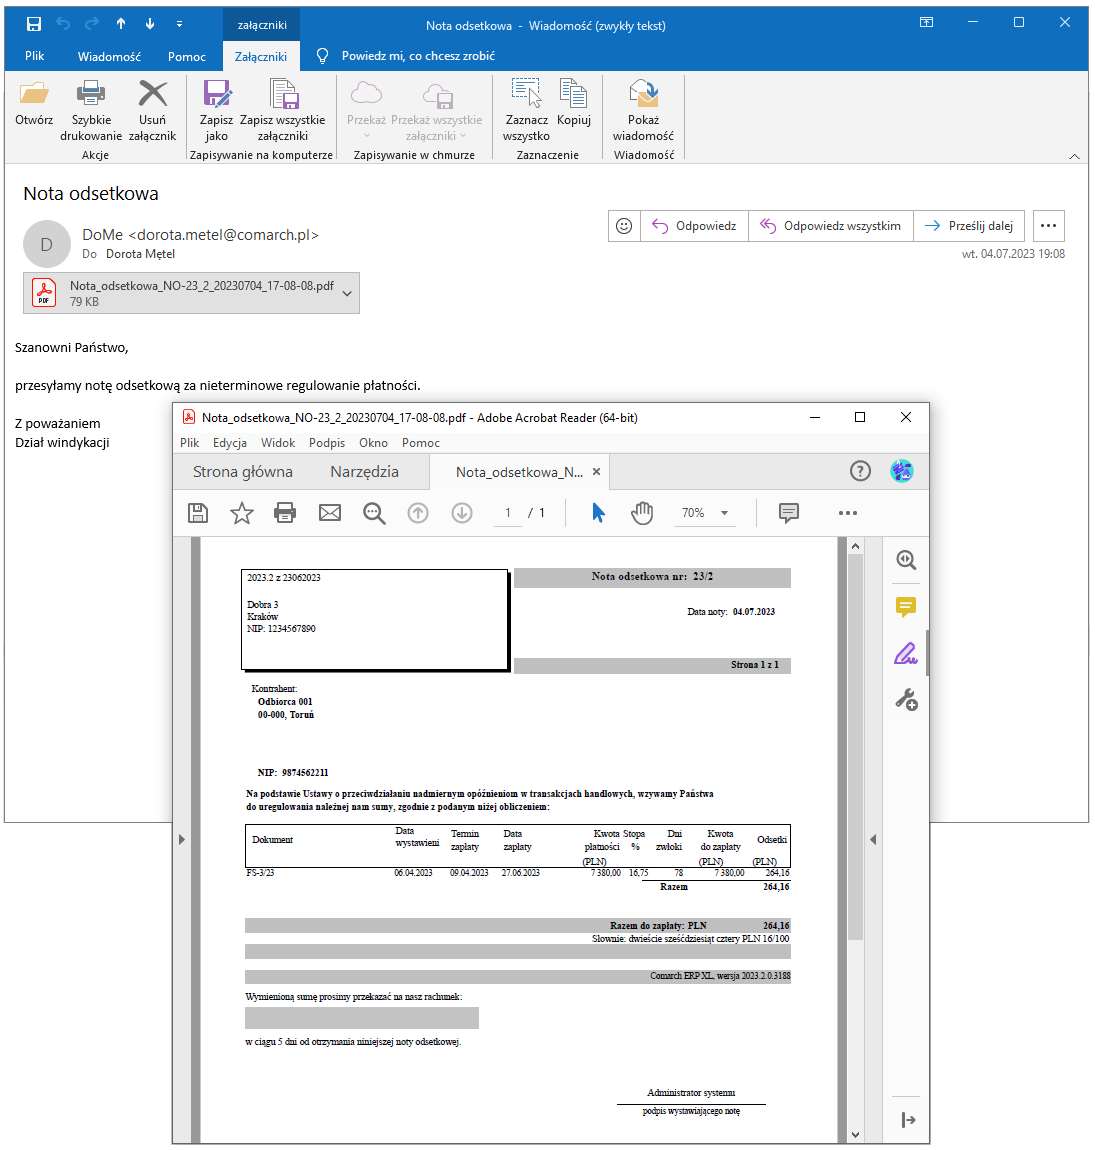Click Odpowiedz wszystkim button
The width and height of the screenshot is (1095, 1150).
(831, 226)
